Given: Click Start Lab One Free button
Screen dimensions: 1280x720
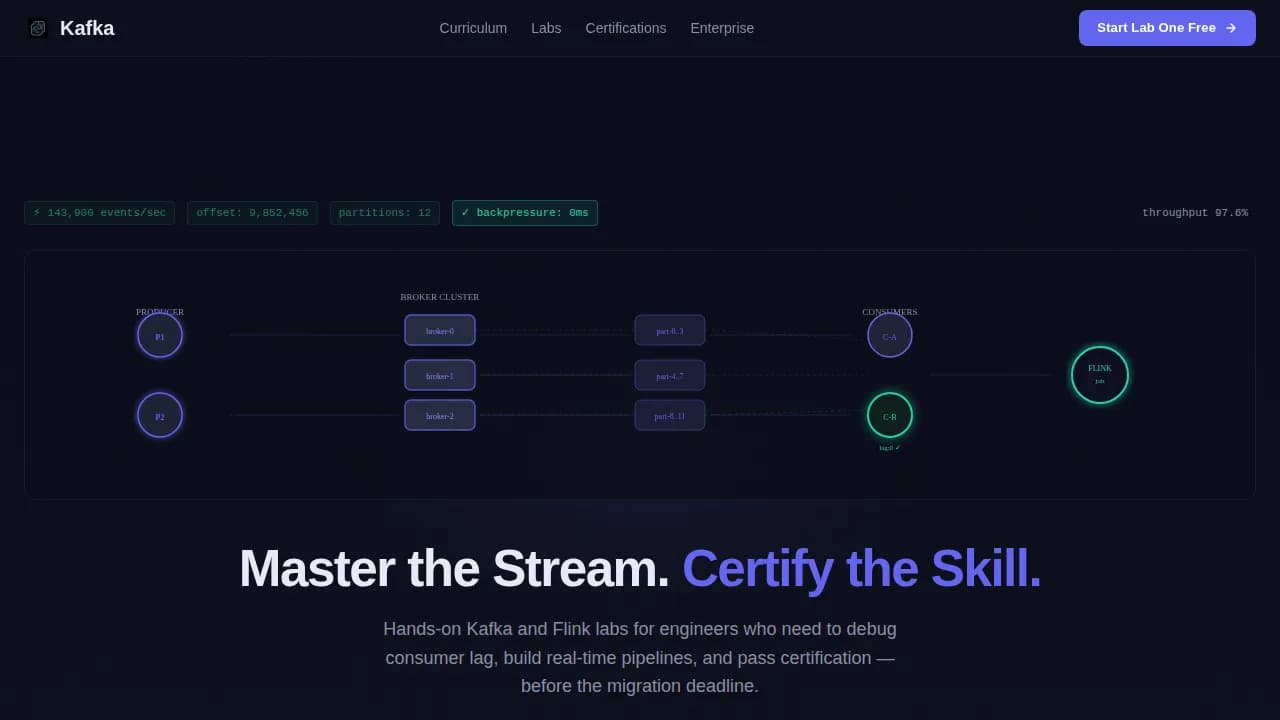Looking at the screenshot, I should point(1167,28).
